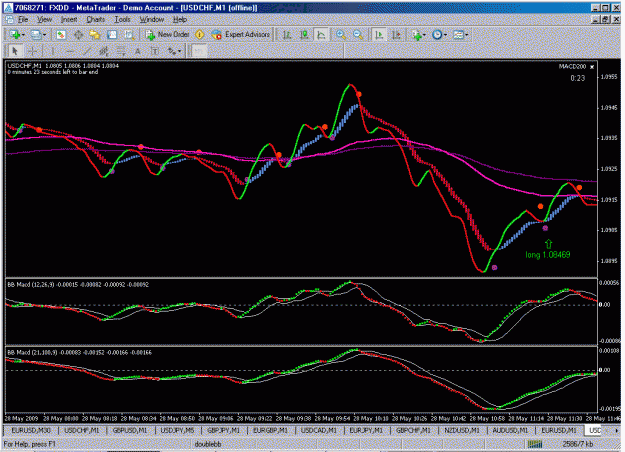
Task: Switch to the EURJPY,M1 chart tab
Action: [x=366, y=430]
